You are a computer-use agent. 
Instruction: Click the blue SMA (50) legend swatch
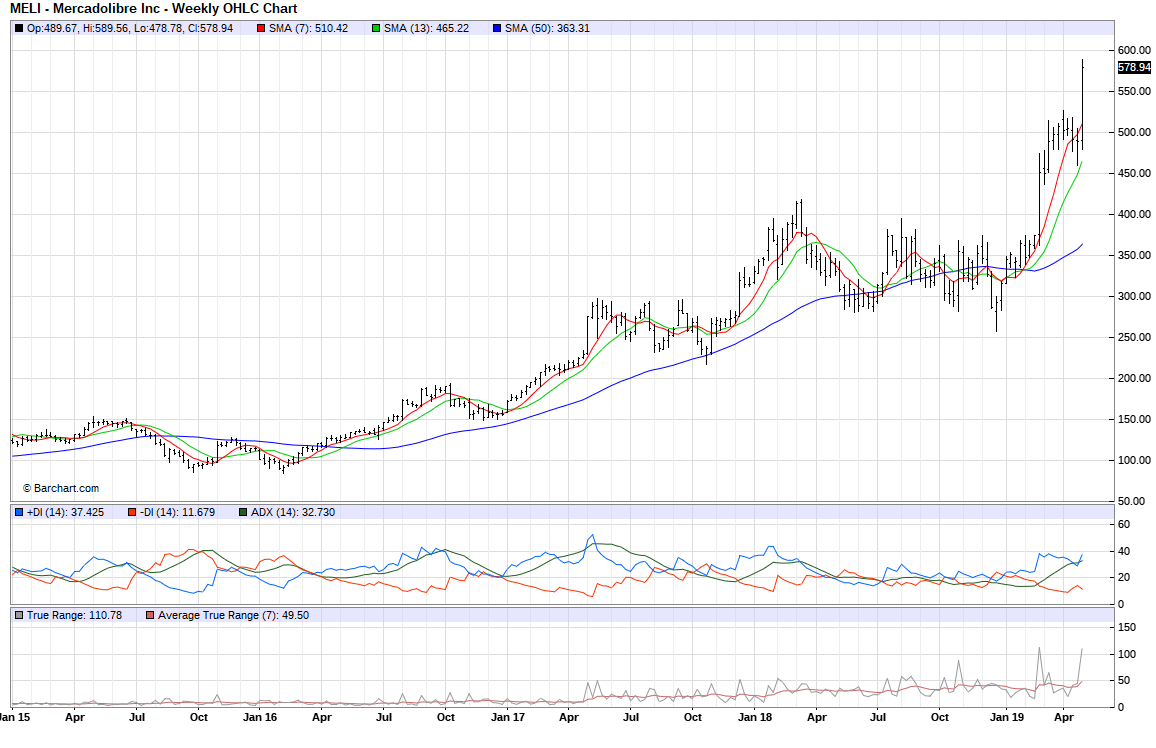click(x=497, y=28)
